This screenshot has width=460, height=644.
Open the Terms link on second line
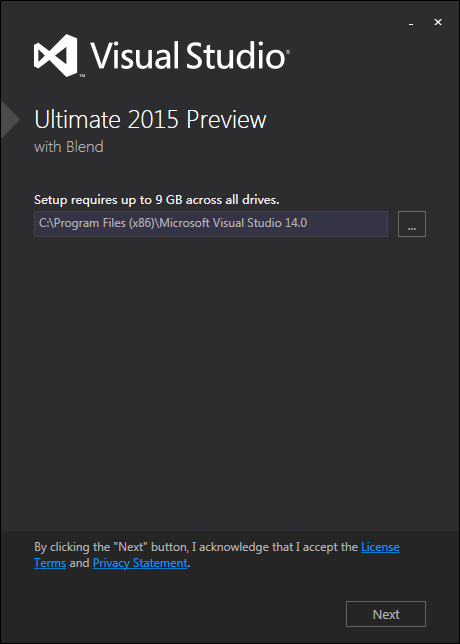(x=50, y=563)
